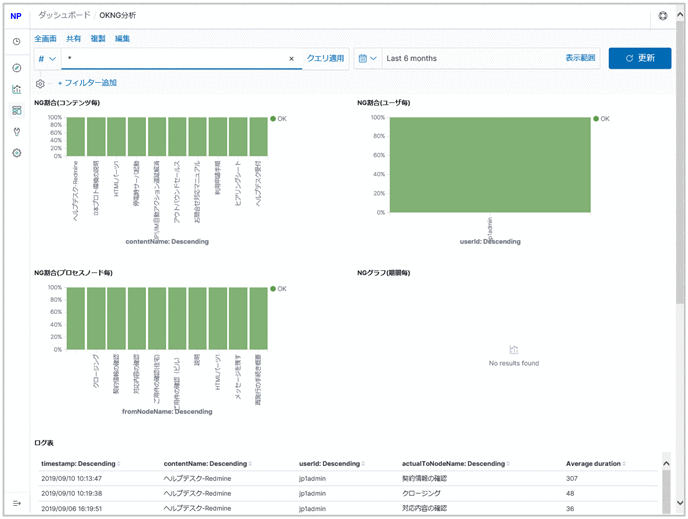Toggle the OK legend in the NG割合(ユーザ毎) chart
This screenshot has width=688, height=519.
tap(601, 118)
